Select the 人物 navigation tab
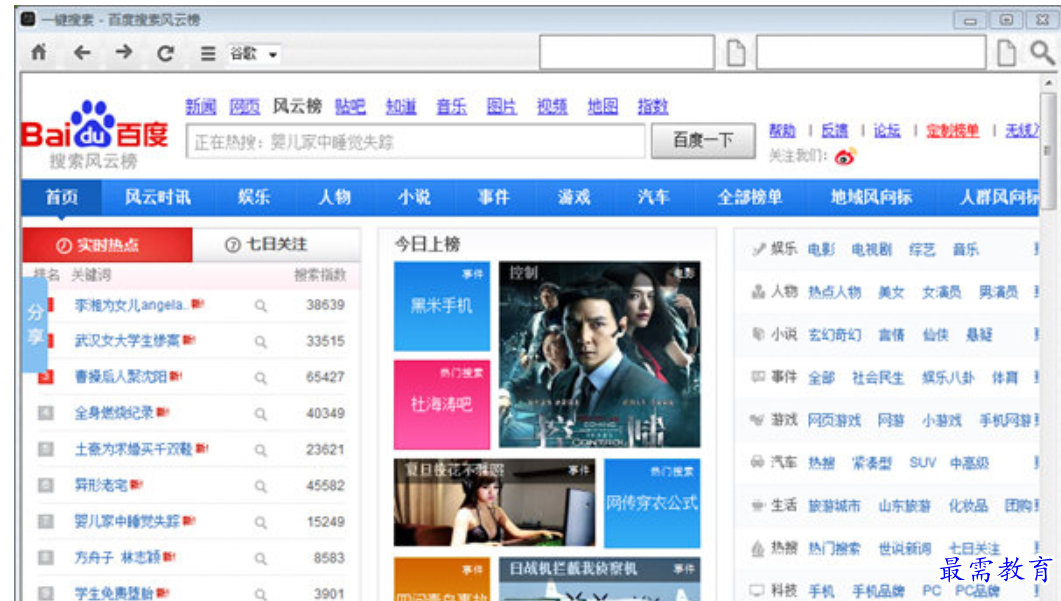Screen dimensions: 1061x601 click(334, 198)
